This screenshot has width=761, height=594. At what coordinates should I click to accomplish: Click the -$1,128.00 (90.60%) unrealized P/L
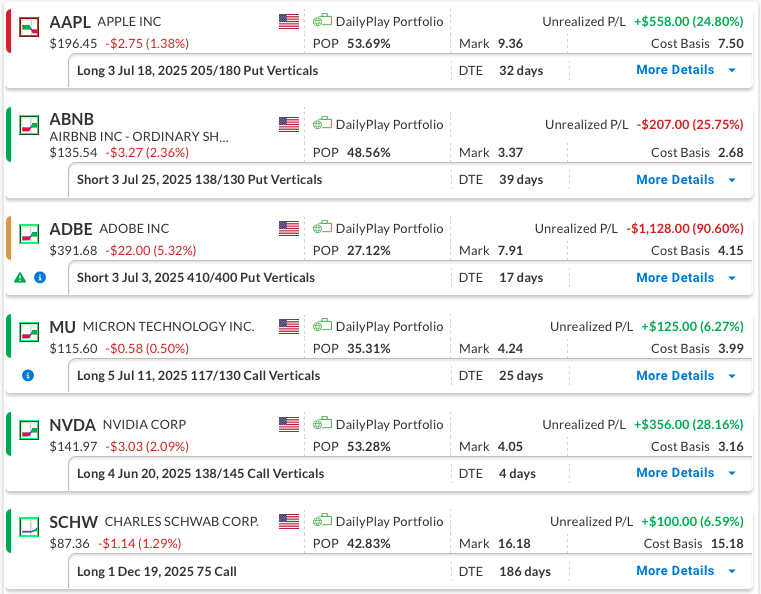[685, 229]
